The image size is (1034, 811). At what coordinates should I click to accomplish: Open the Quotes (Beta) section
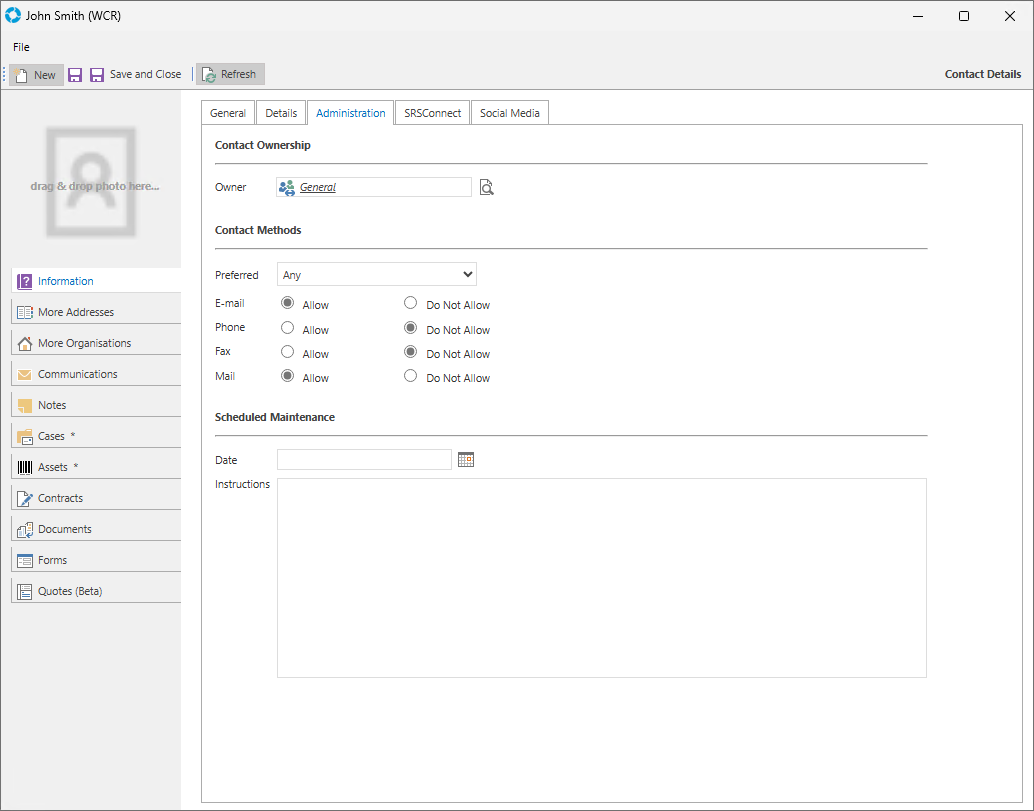70,591
